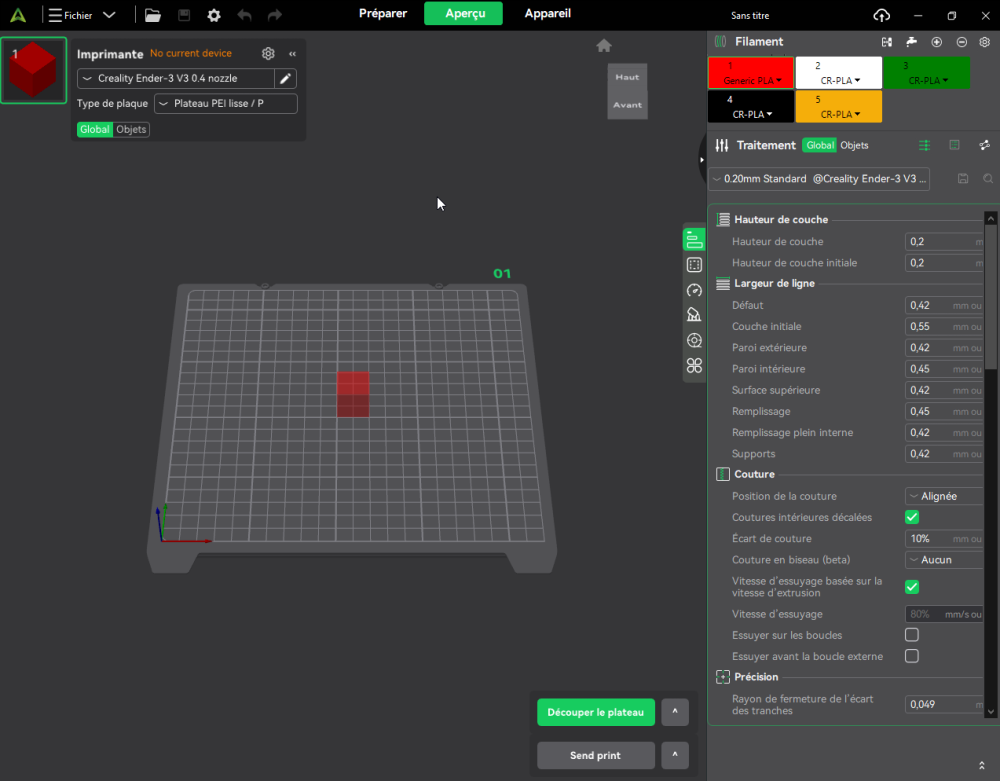The width and height of the screenshot is (1000, 781).
Task: Click the open project folder icon
Action: point(152,15)
